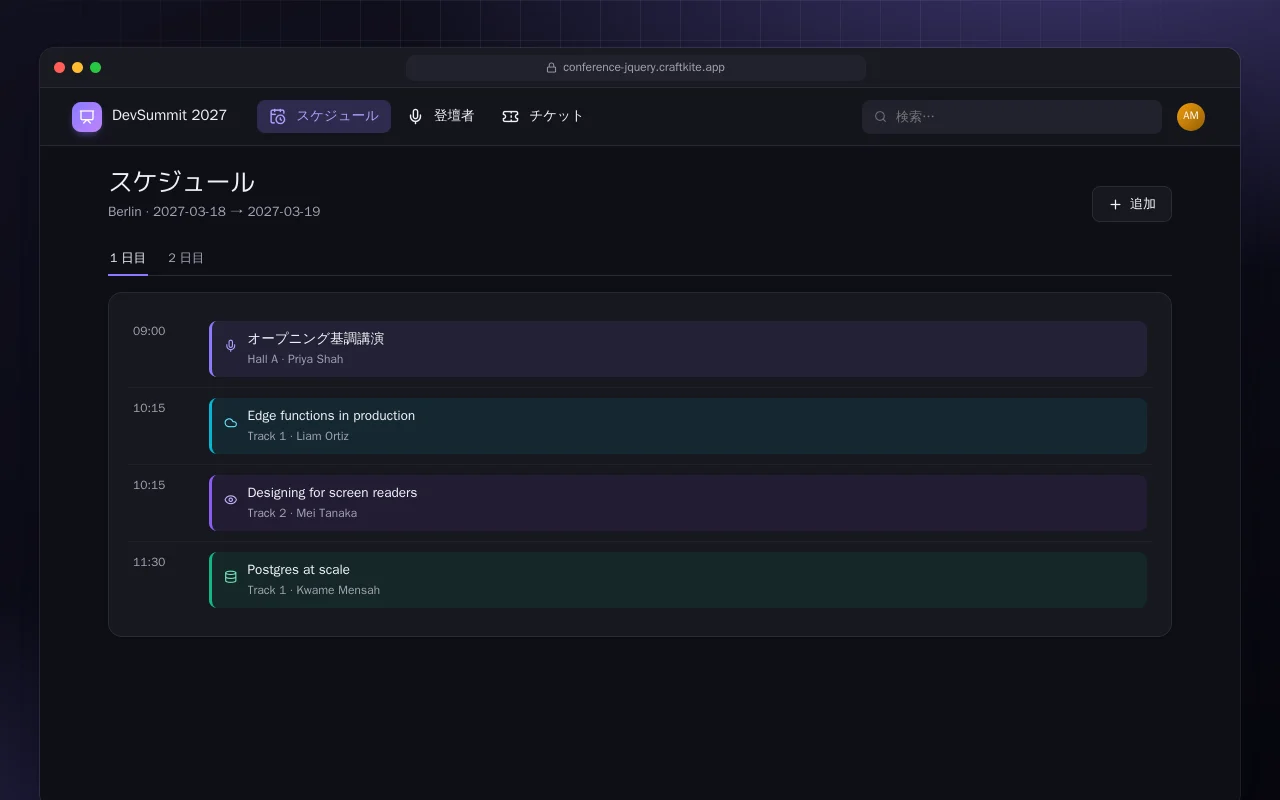Open the 登壇者 speakers page
1280x800 pixels.
[x=441, y=116]
